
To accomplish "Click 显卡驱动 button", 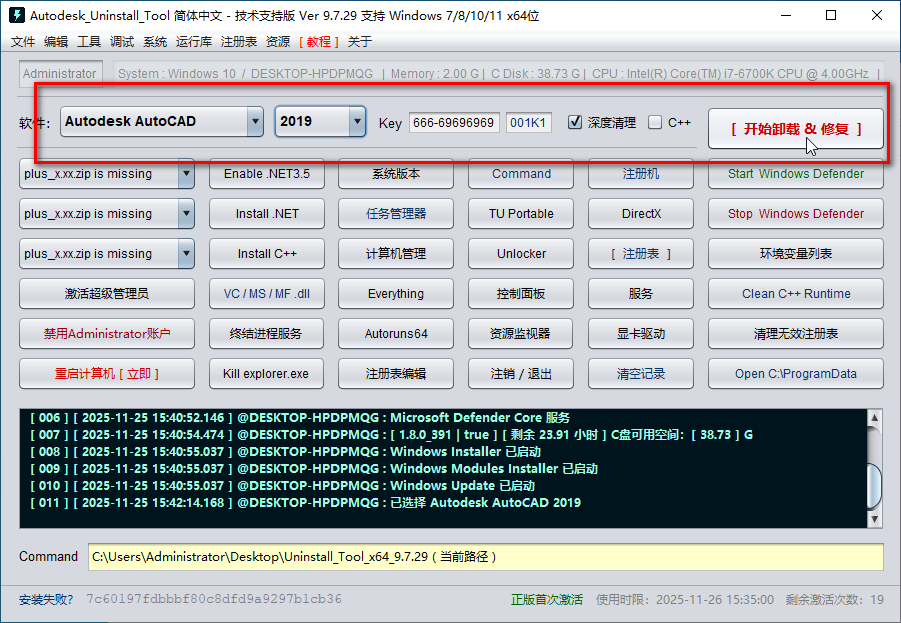I will point(641,333).
